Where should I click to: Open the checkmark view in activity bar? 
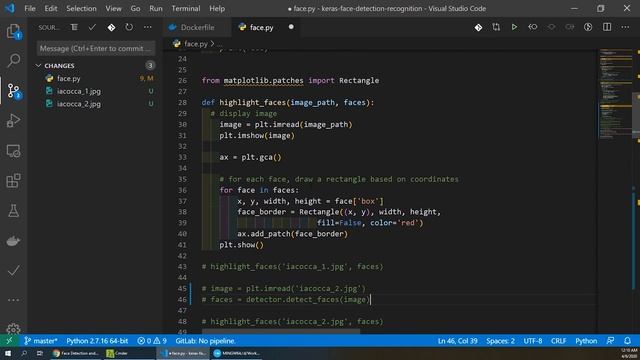pyautogui.click(x=13, y=270)
